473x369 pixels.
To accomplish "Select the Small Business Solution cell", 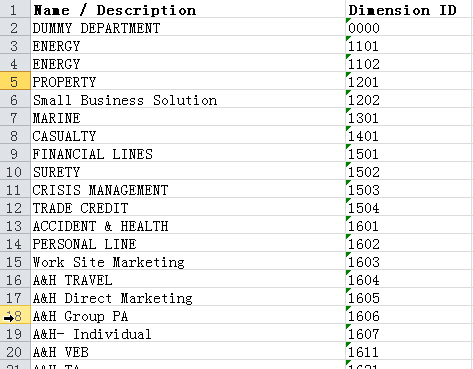I will tap(188, 100).
